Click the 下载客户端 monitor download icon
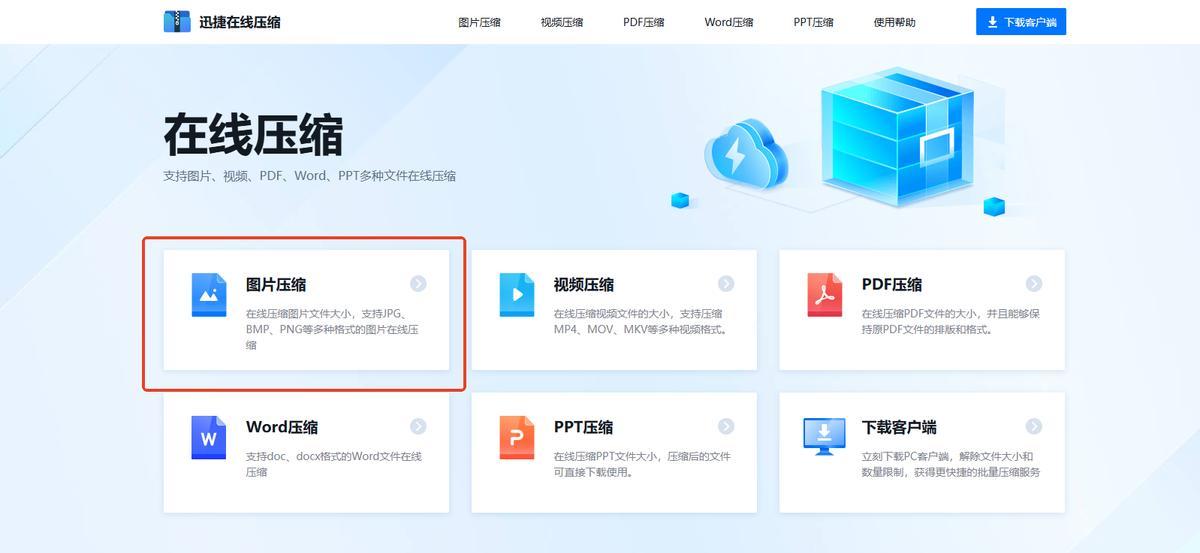The height and width of the screenshot is (553, 1200). click(825, 436)
